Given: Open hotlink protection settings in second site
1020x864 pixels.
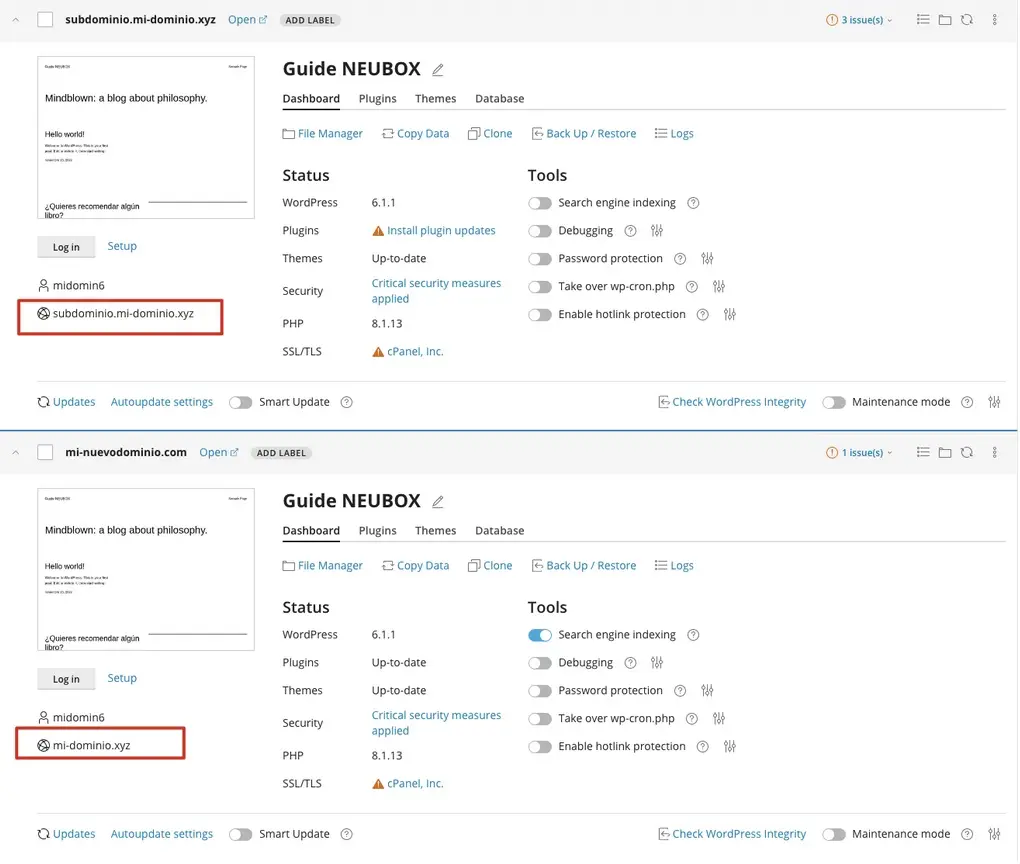Looking at the screenshot, I should coord(729,746).
